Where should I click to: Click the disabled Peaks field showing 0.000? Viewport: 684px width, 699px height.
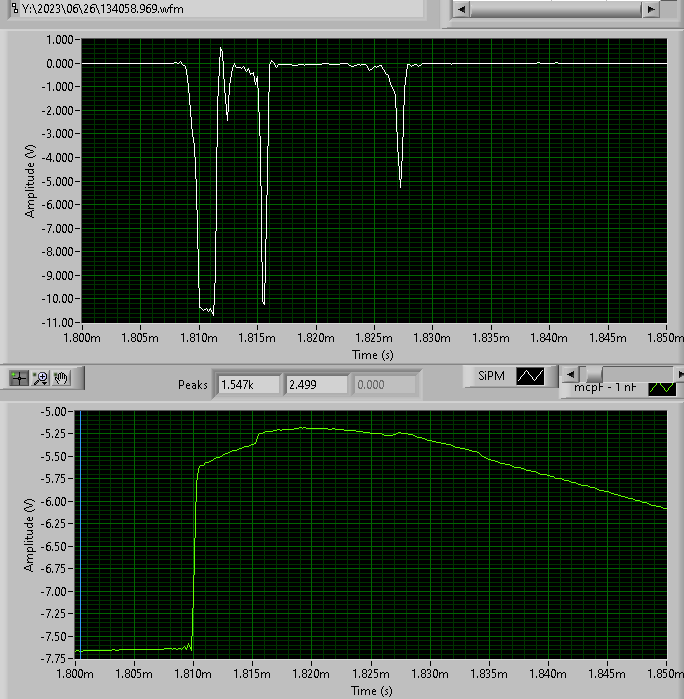click(x=385, y=384)
